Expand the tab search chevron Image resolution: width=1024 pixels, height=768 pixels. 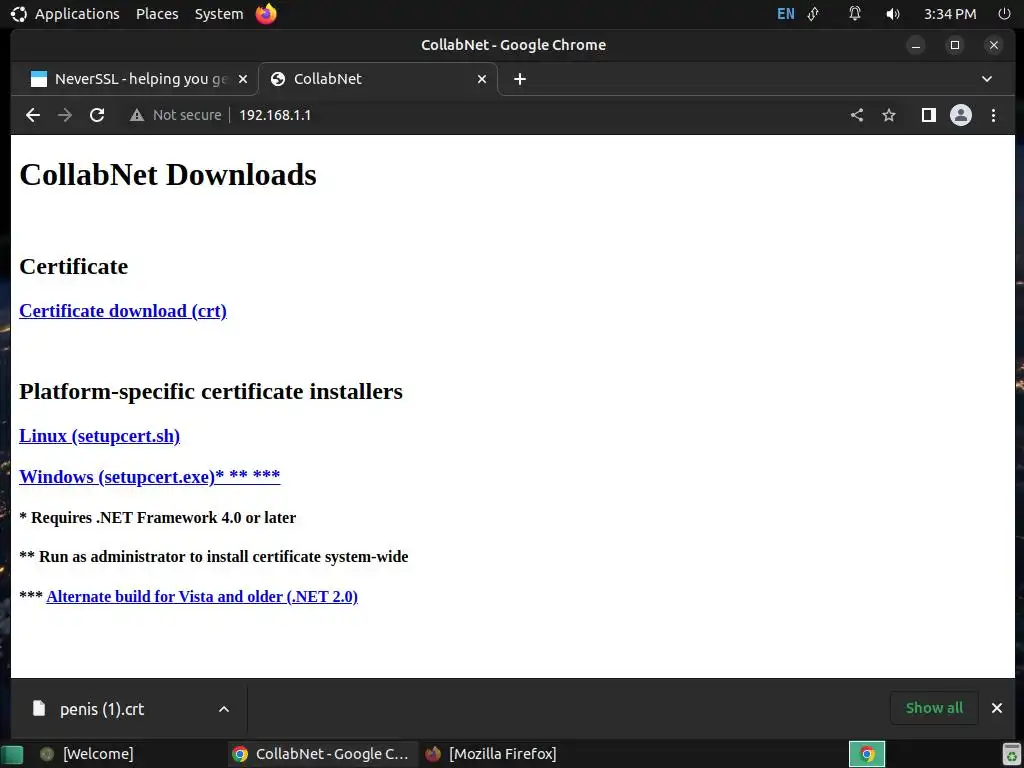pyautogui.click(x=987, y=79)
